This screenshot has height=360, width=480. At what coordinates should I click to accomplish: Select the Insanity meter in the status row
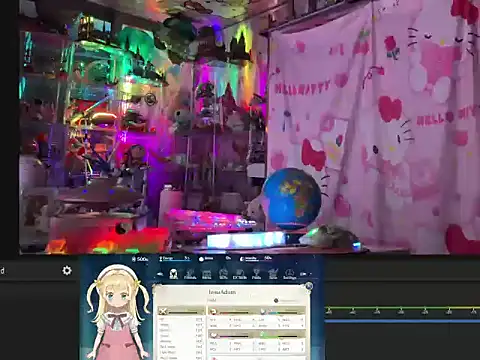256,258
